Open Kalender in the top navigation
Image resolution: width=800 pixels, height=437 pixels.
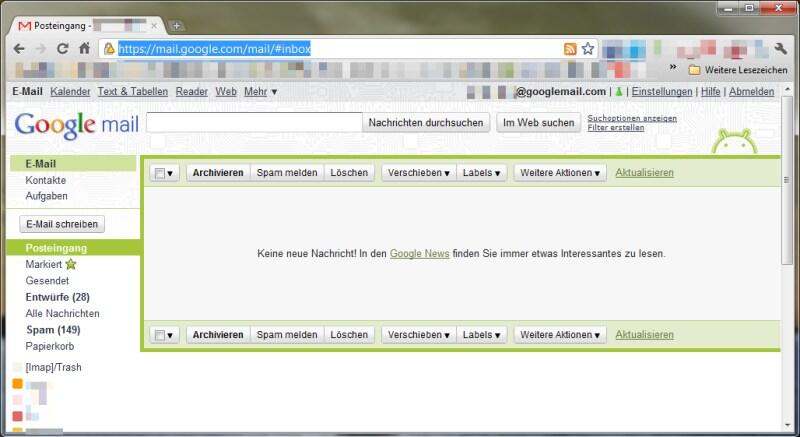(x=70, y=92)
